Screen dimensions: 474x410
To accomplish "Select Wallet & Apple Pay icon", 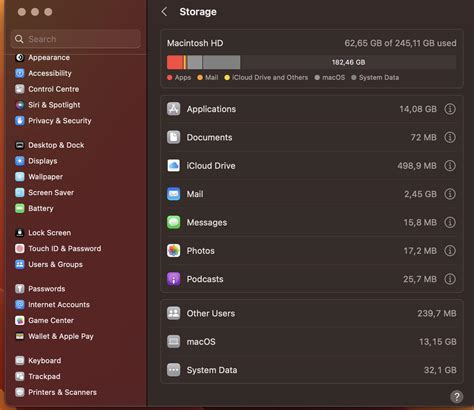I will pos(20,336).
